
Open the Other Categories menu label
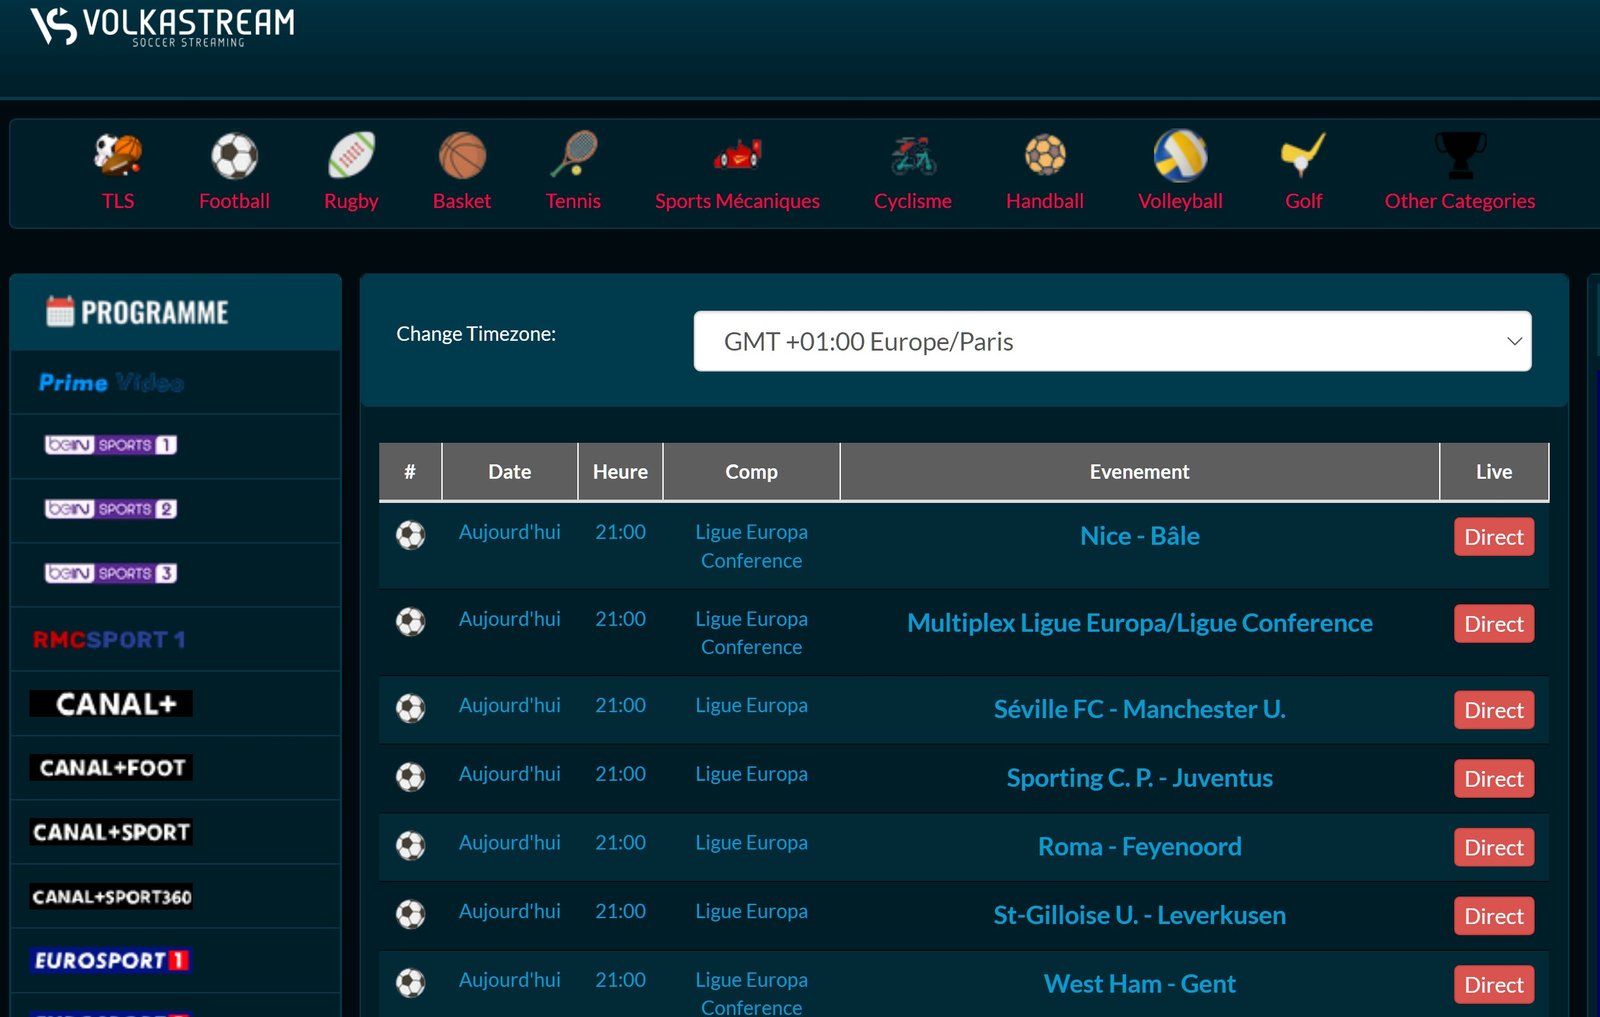(x=1460, y=201)
